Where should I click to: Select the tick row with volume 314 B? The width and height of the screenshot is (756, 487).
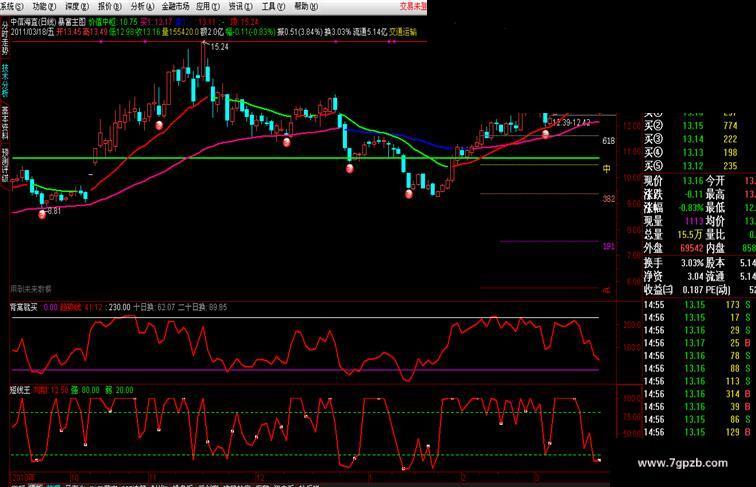click(697, 394)
